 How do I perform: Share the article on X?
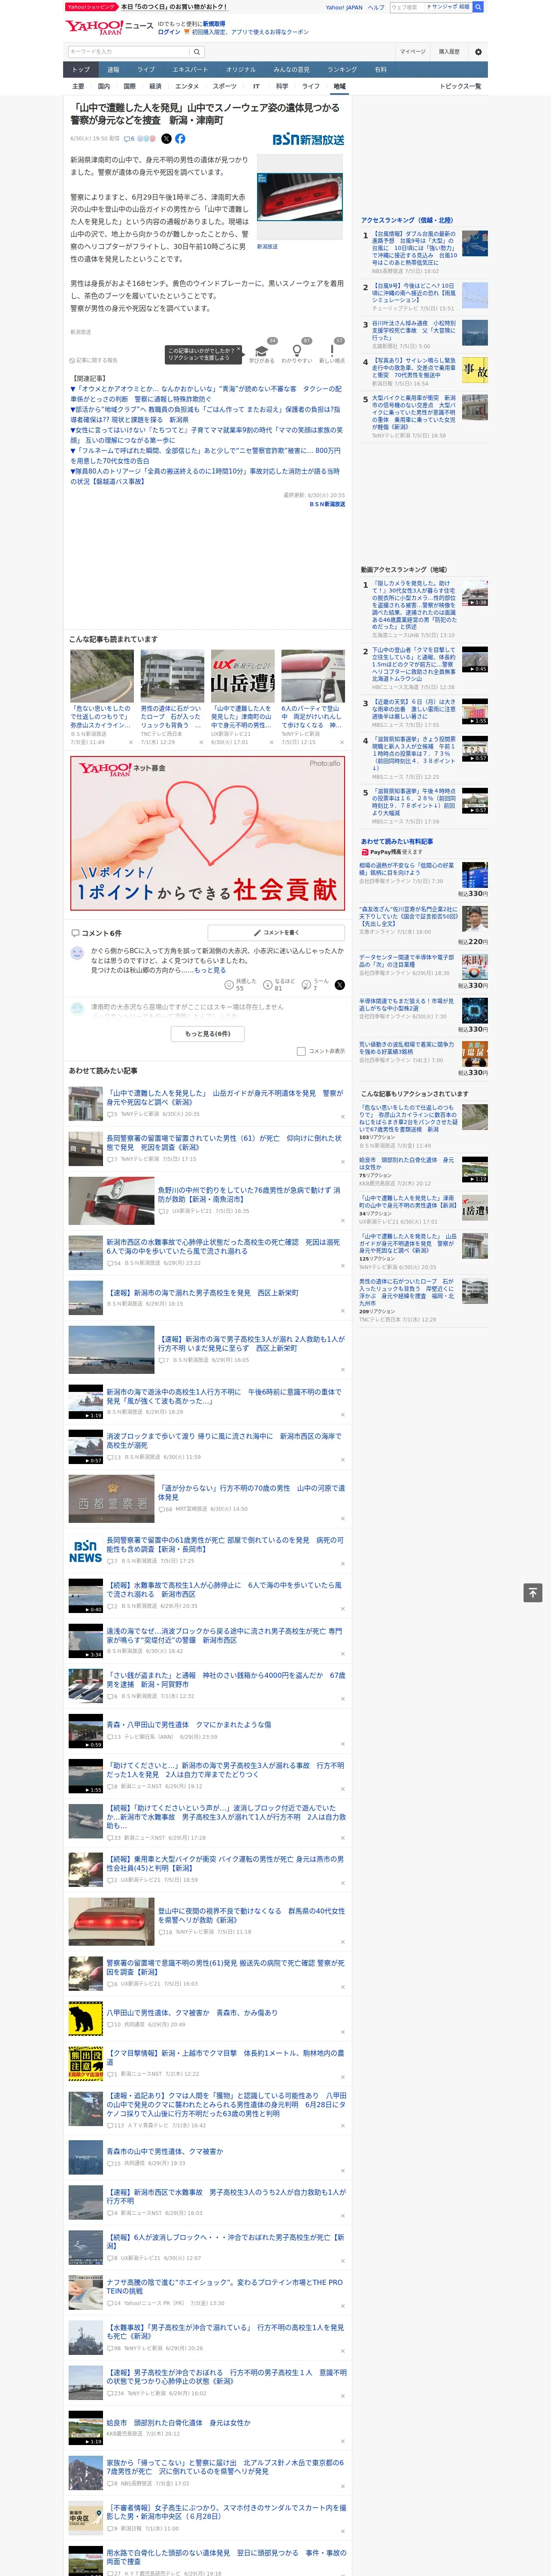[x=166, y=139]
